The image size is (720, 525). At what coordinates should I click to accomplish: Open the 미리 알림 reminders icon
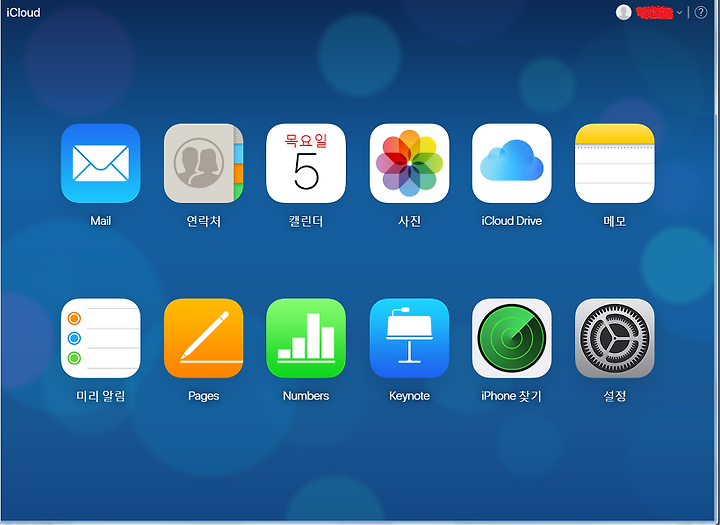point(101,338)
